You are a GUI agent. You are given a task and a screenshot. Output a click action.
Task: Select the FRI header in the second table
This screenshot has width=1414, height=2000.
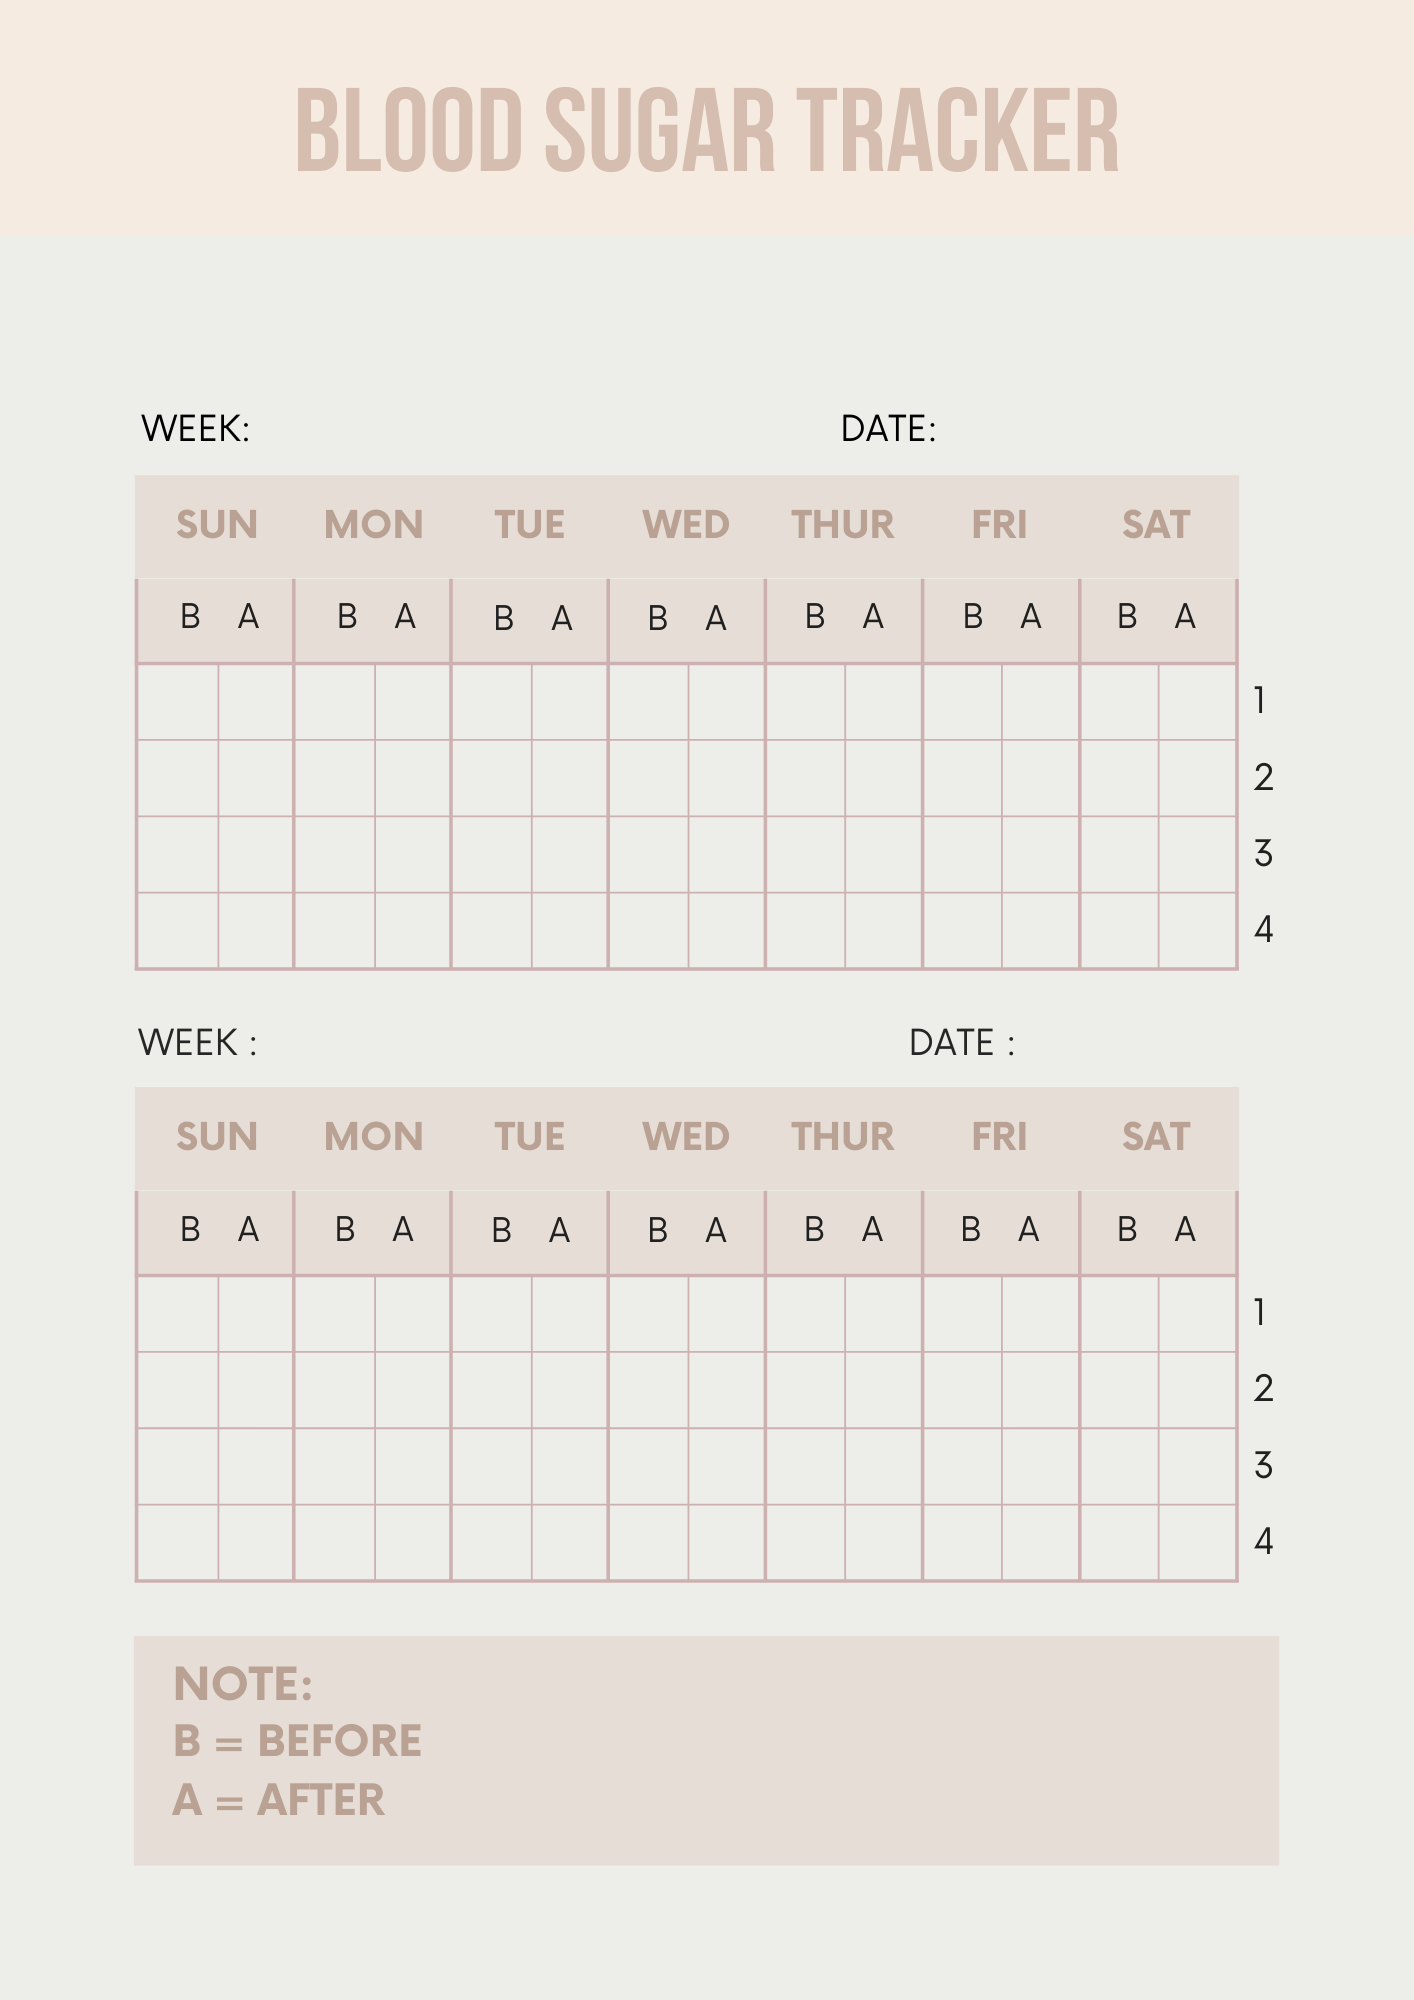[999, 1137]
